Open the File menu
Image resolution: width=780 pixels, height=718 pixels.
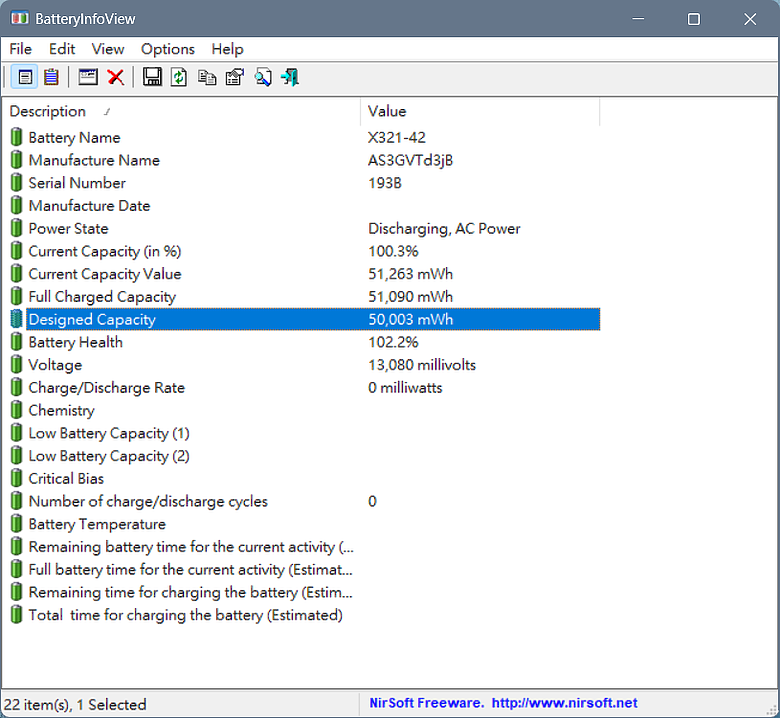20,49
